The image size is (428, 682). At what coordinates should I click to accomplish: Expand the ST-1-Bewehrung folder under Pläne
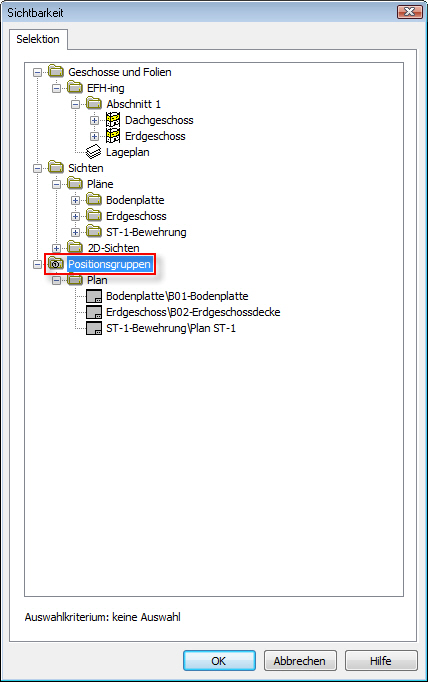click(75, 232)
